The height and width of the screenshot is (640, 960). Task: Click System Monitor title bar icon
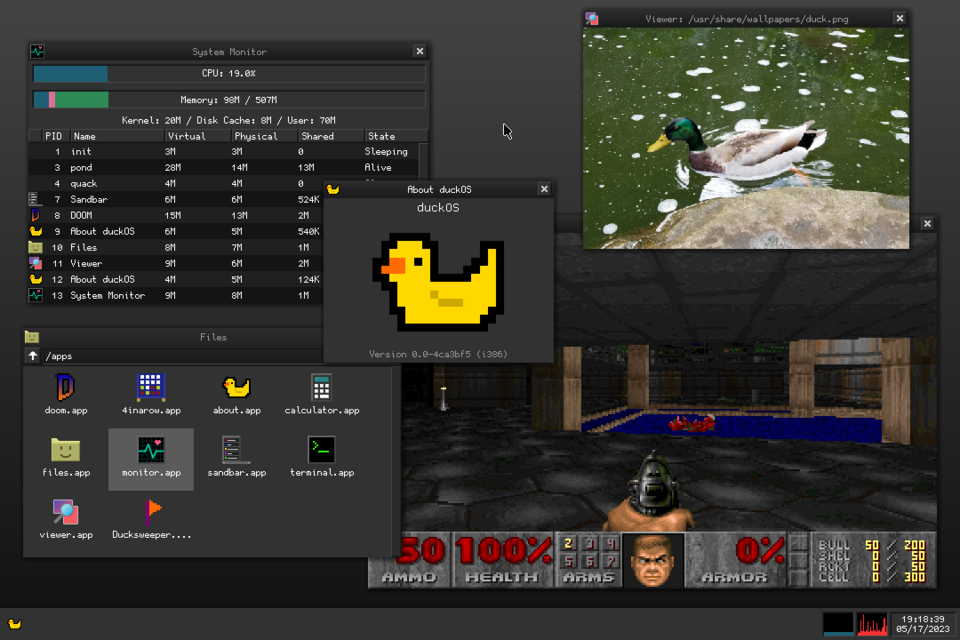[37, 51]
